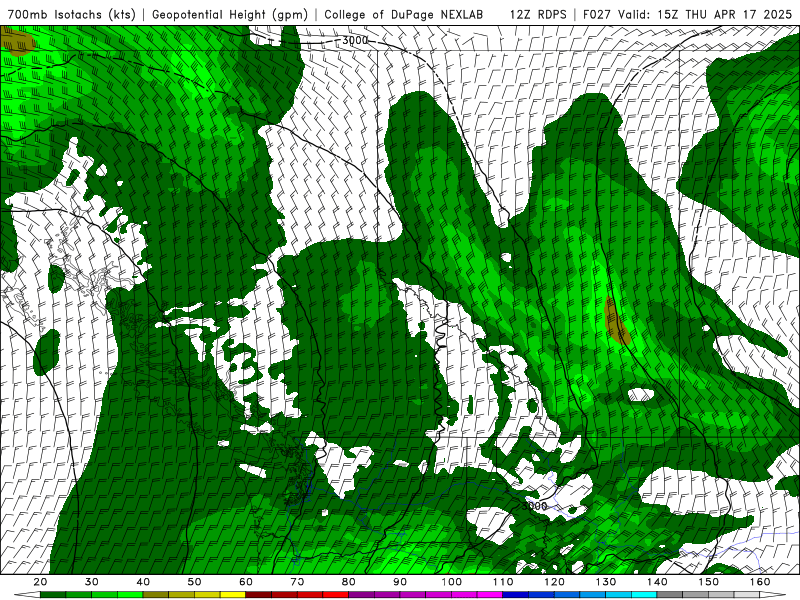The image size is (800, 600).
Task: Click the "3000" contour label near map bottom
Action: [534, 506]
